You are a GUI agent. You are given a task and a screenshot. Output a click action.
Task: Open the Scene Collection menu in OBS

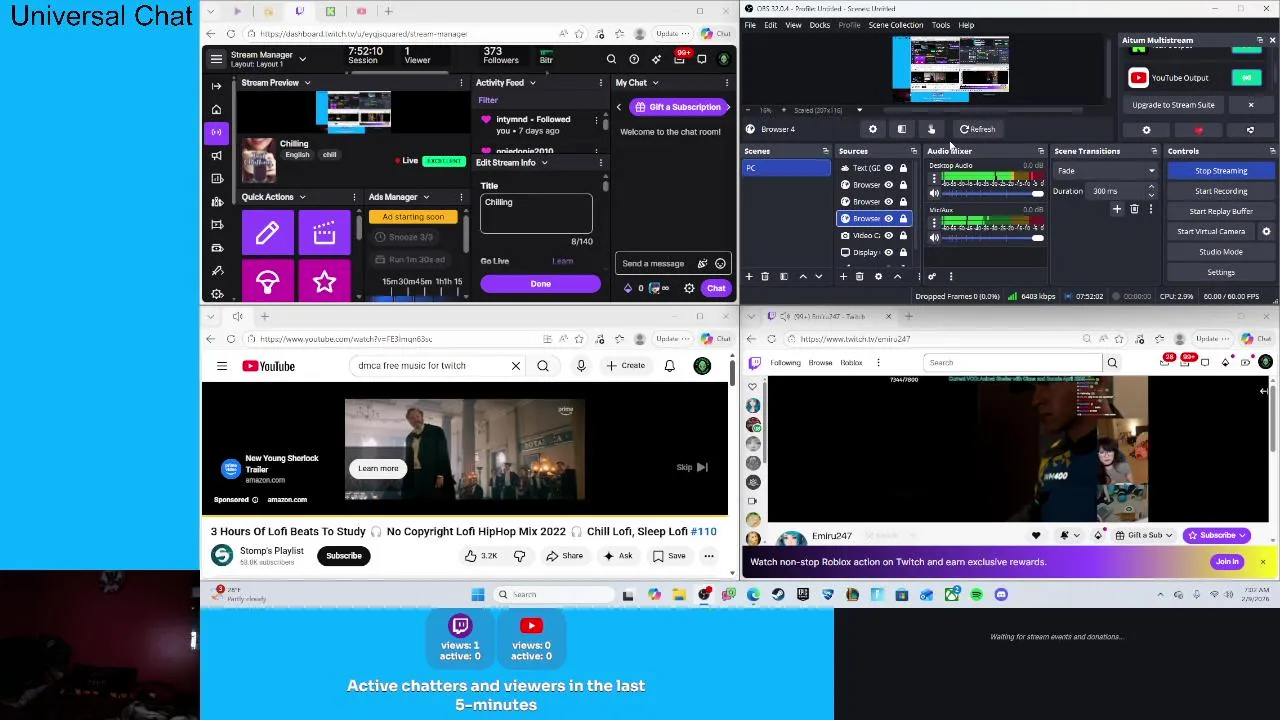coord(896,25)
